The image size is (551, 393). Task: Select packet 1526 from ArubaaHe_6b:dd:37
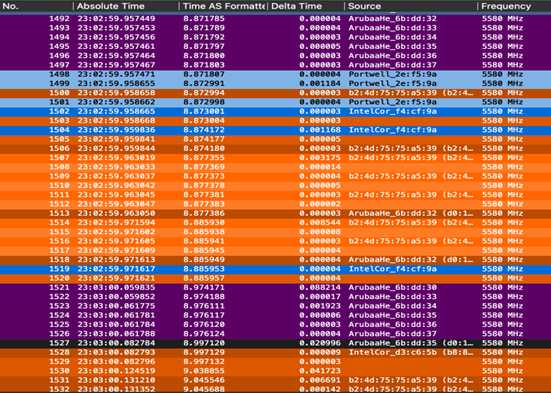pyautogui.click(x=276, y=334)
